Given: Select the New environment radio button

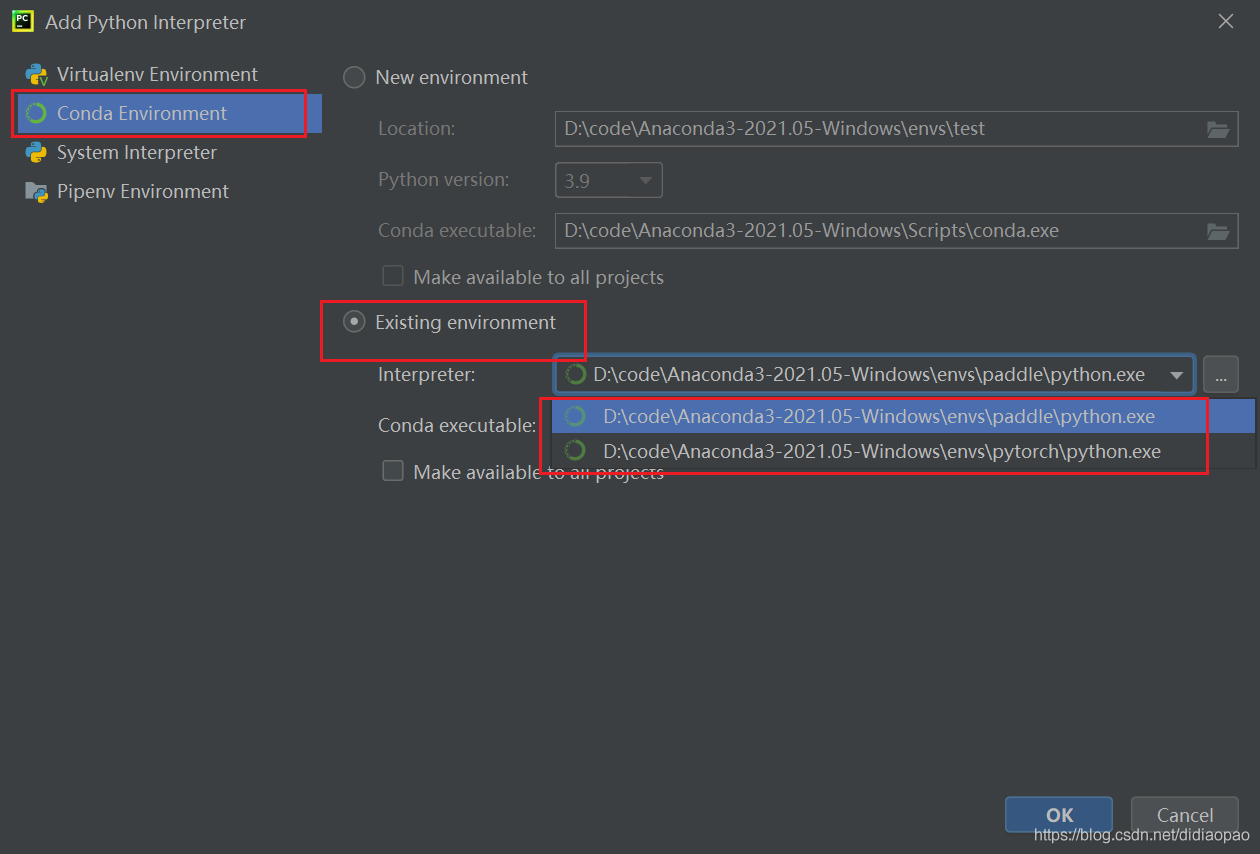Looking at the screenshot, I should click(354, 78).
